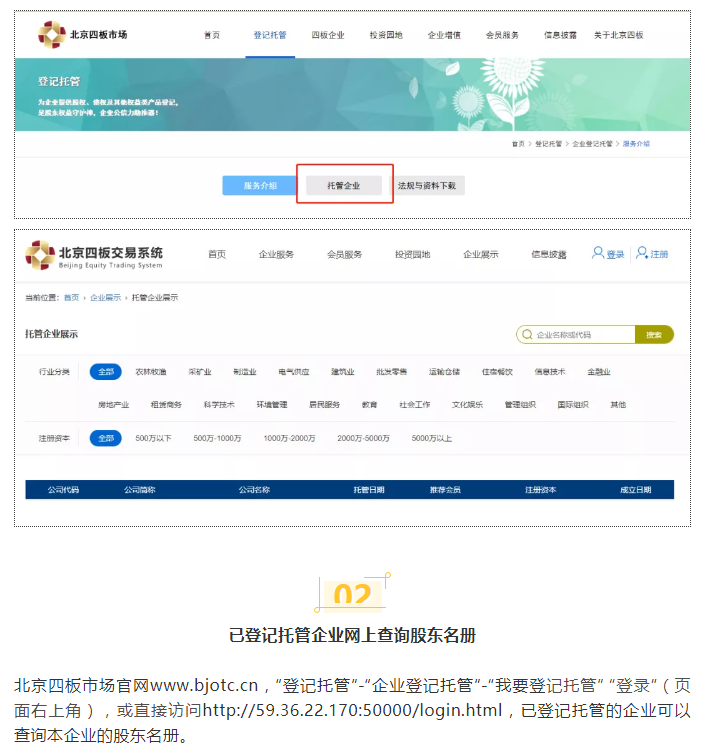The image size is (709, 756).
Task: Open the 企业增值 navigation item
Action: [444, 35]
